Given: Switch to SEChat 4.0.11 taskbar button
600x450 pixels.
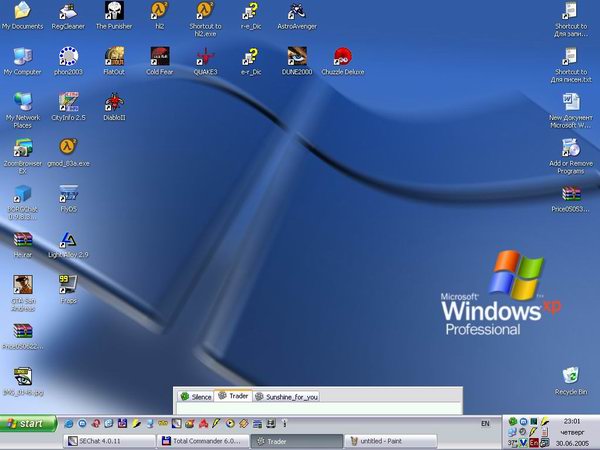Looking at the screenshot, I should point(110,441).
